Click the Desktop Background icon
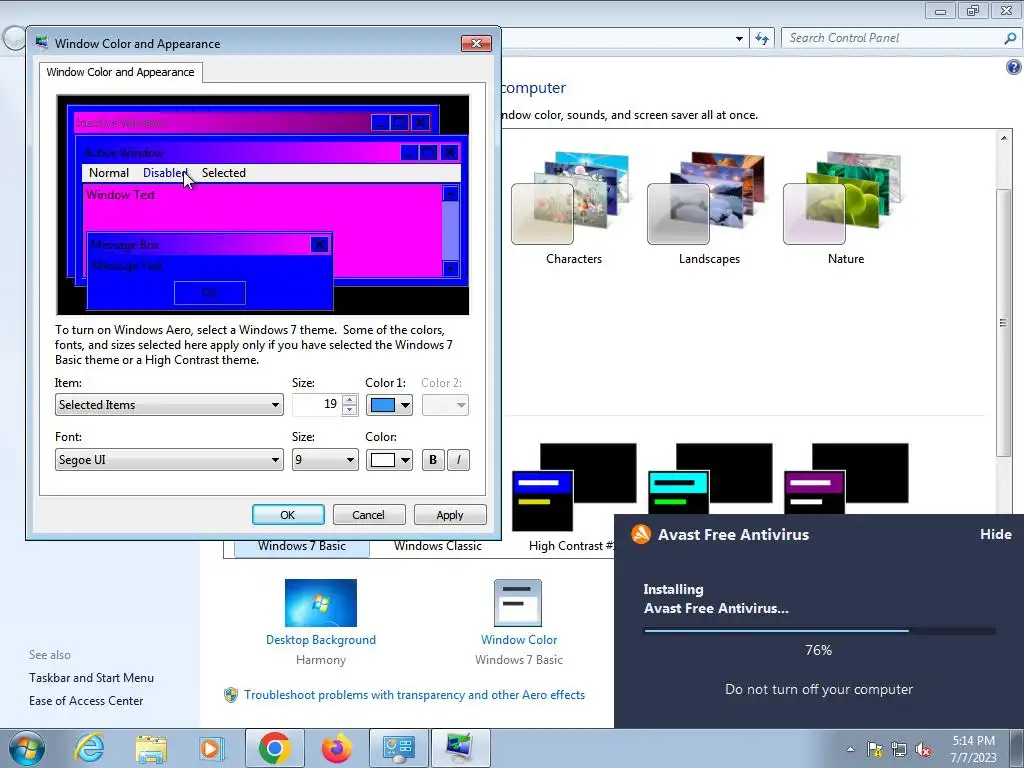The height and width of the screenshot is (768, 1024). [321, 603]
